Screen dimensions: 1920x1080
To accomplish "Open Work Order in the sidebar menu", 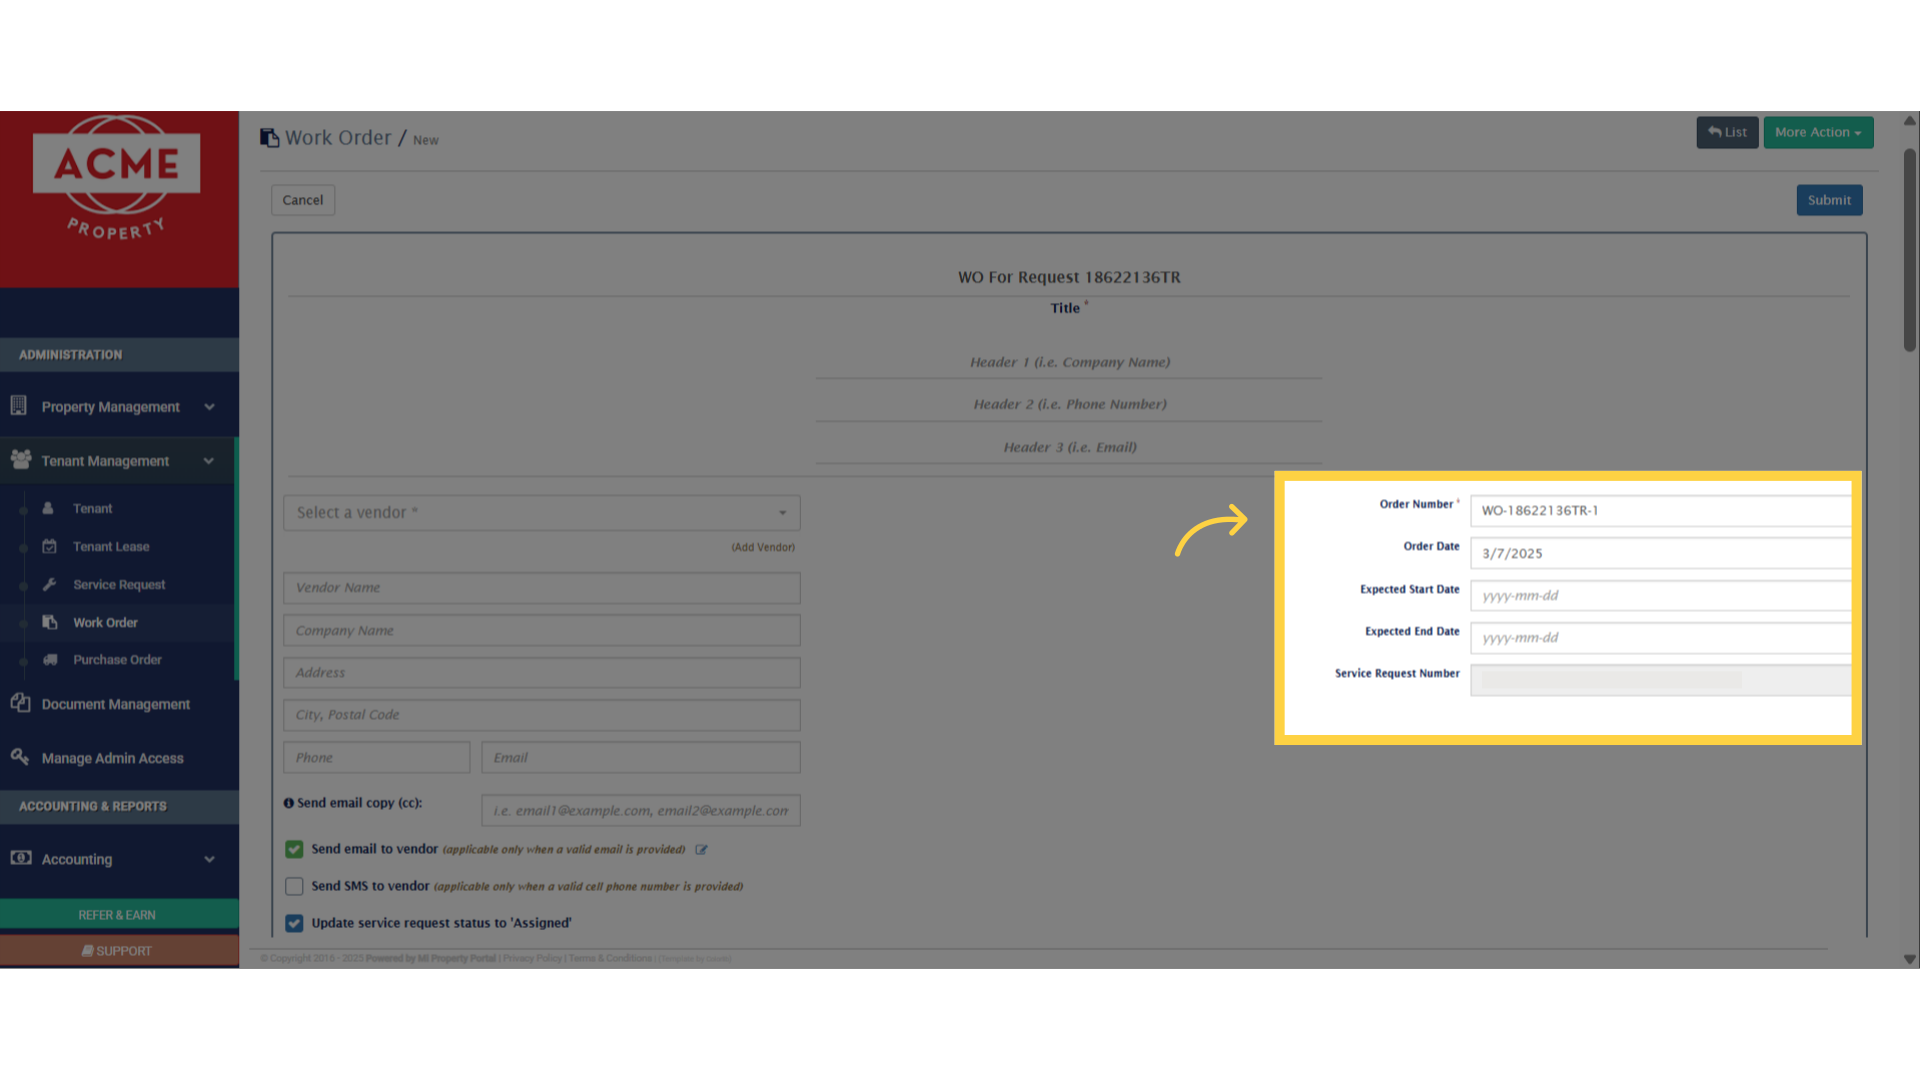I will tap(105, 622).
